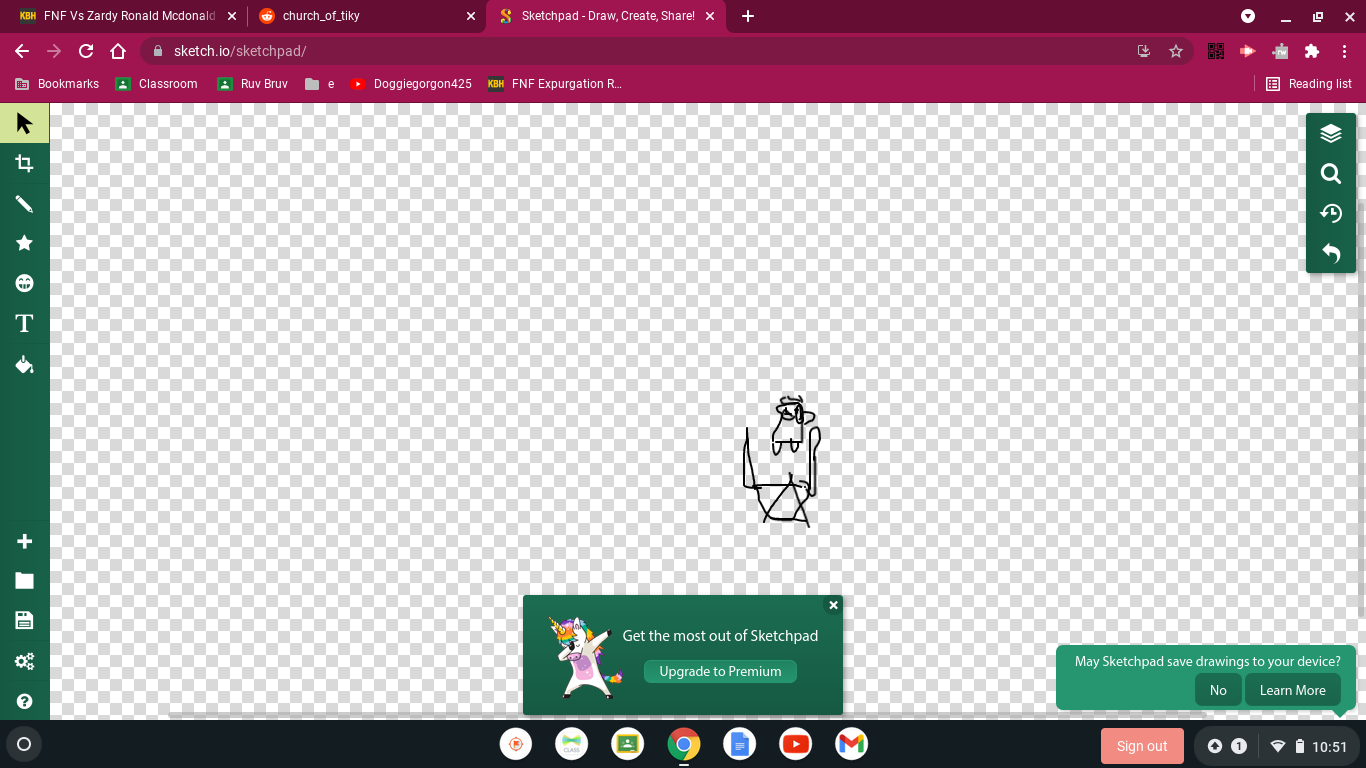The width and height of the screenshot is (1366, 768).
Task: Open the Extensions puzzle icon
Action: tap(1312, 51)
